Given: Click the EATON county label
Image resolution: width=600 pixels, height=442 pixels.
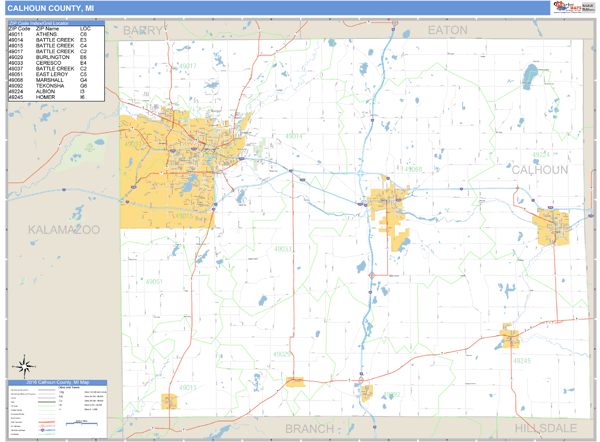Looking at the screenshot, I should tap(447, 30).
